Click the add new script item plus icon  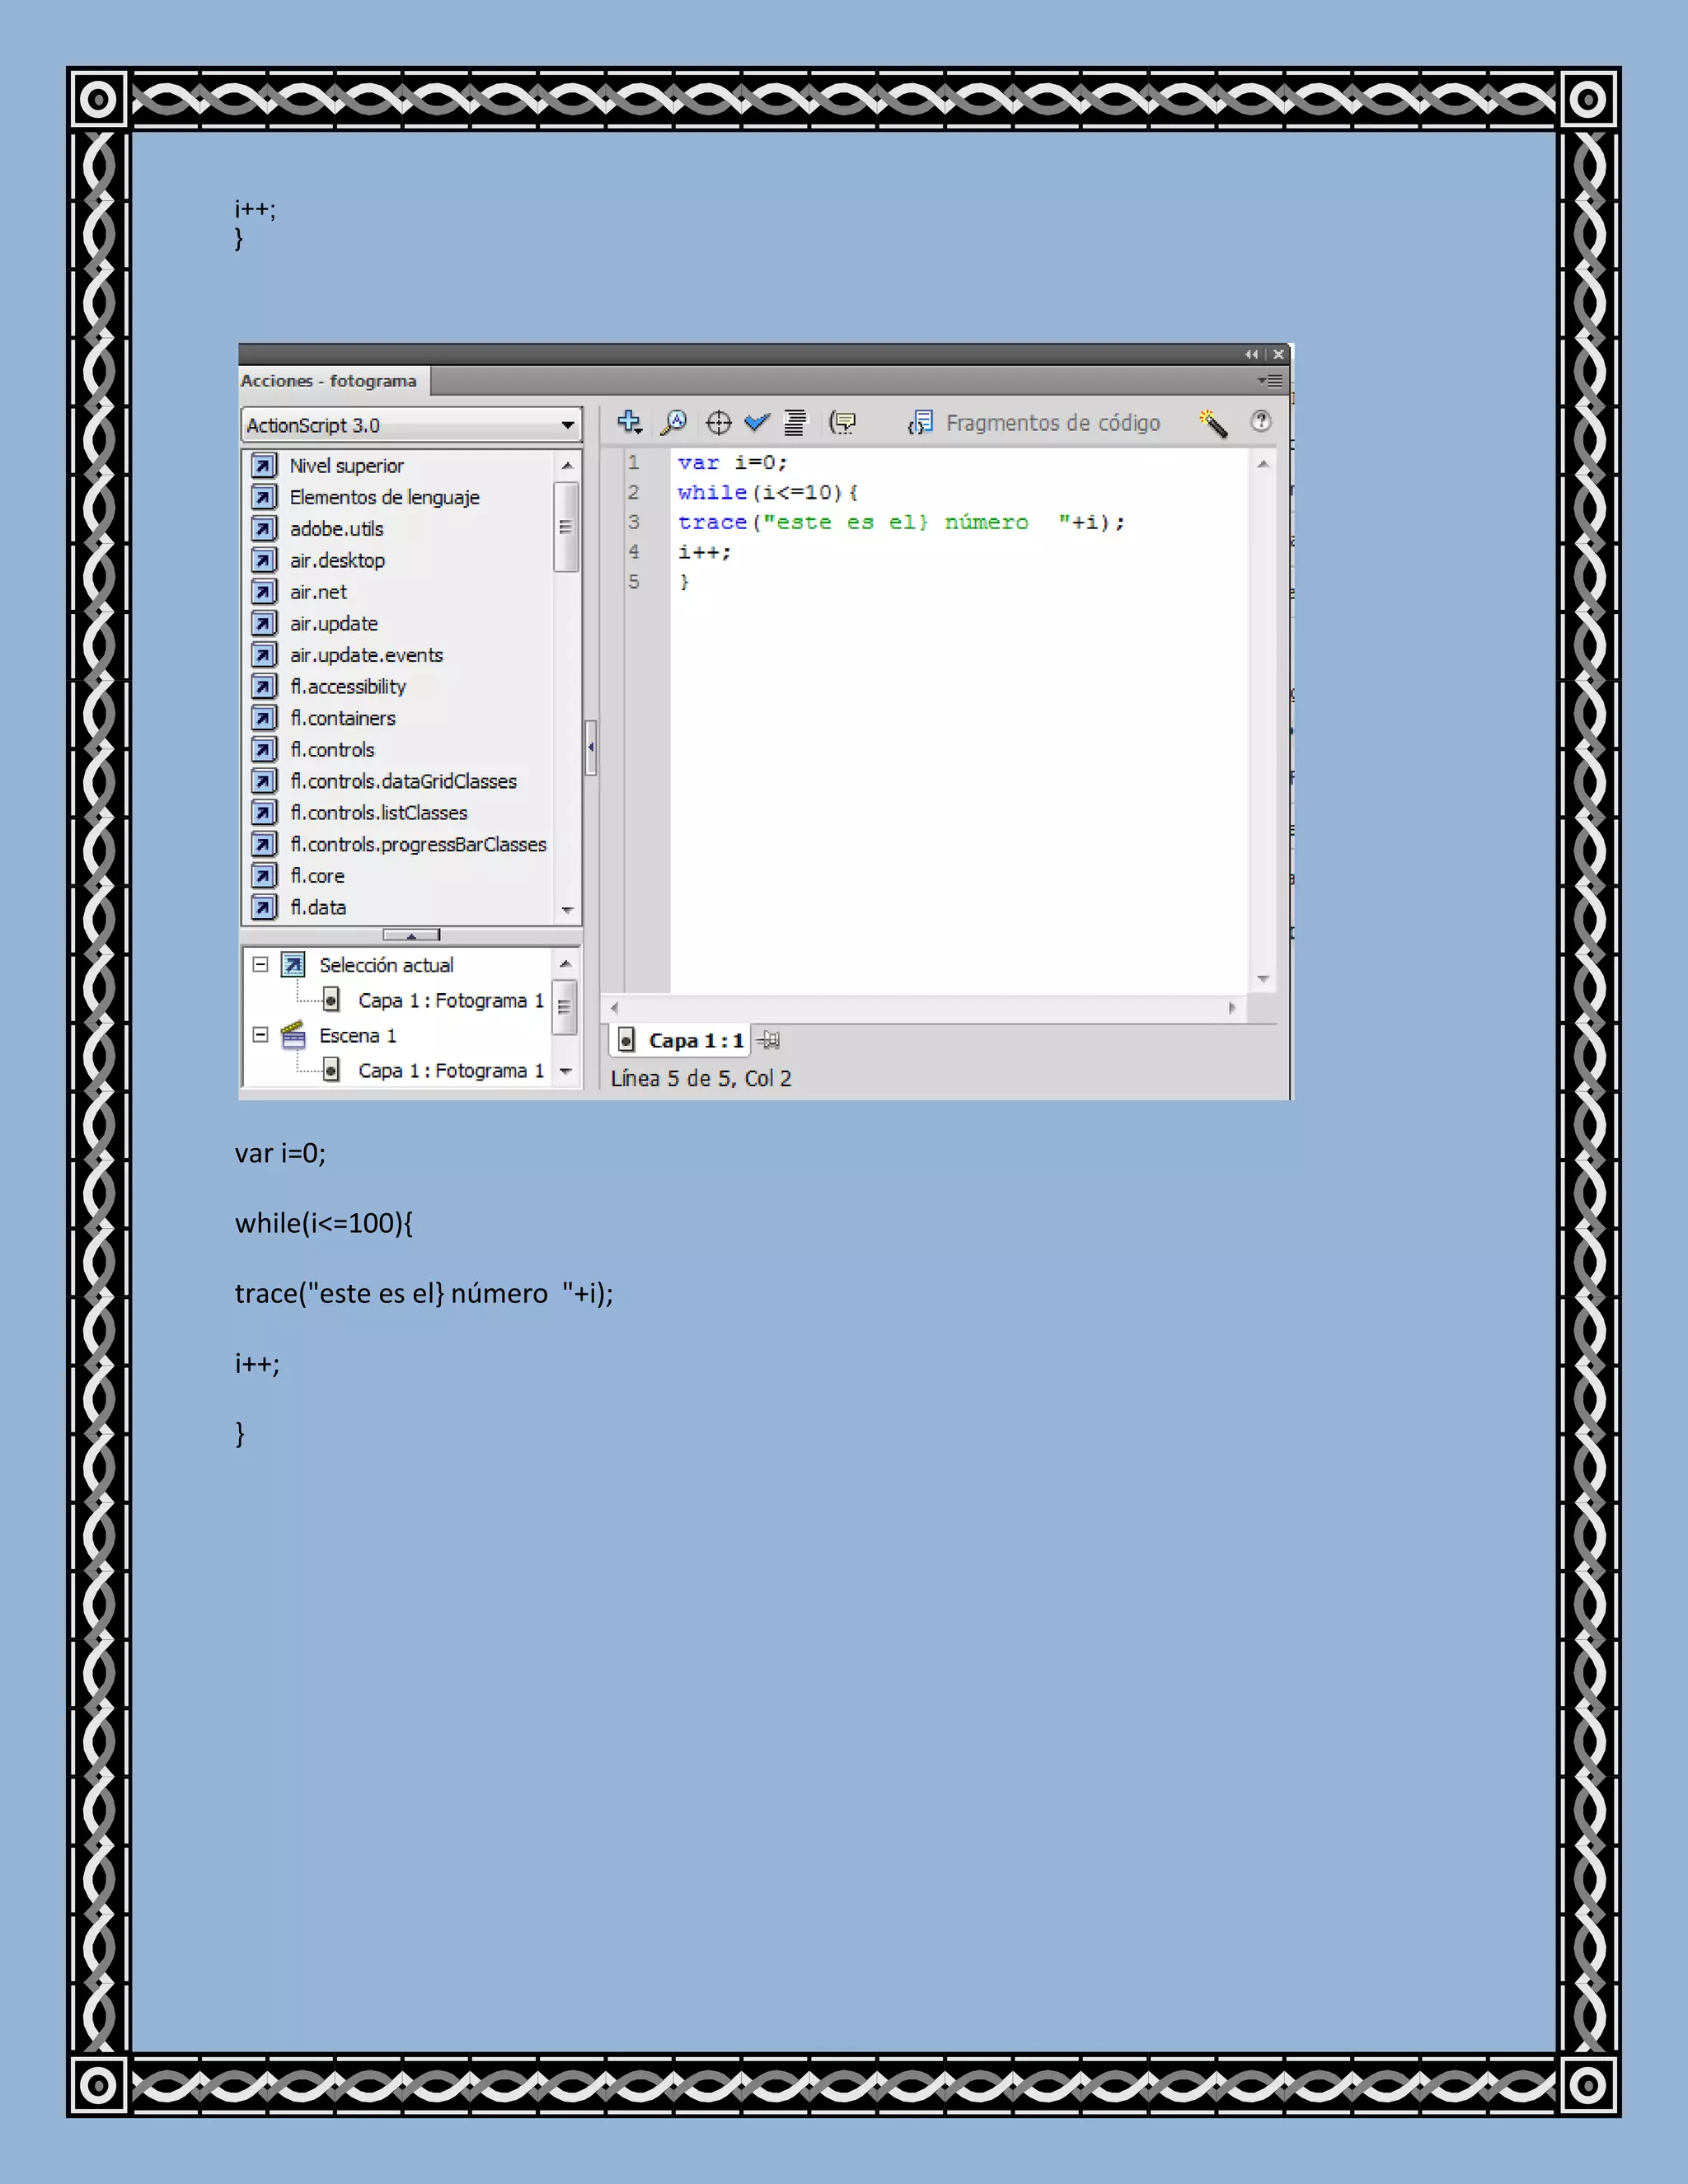(629, 422)
